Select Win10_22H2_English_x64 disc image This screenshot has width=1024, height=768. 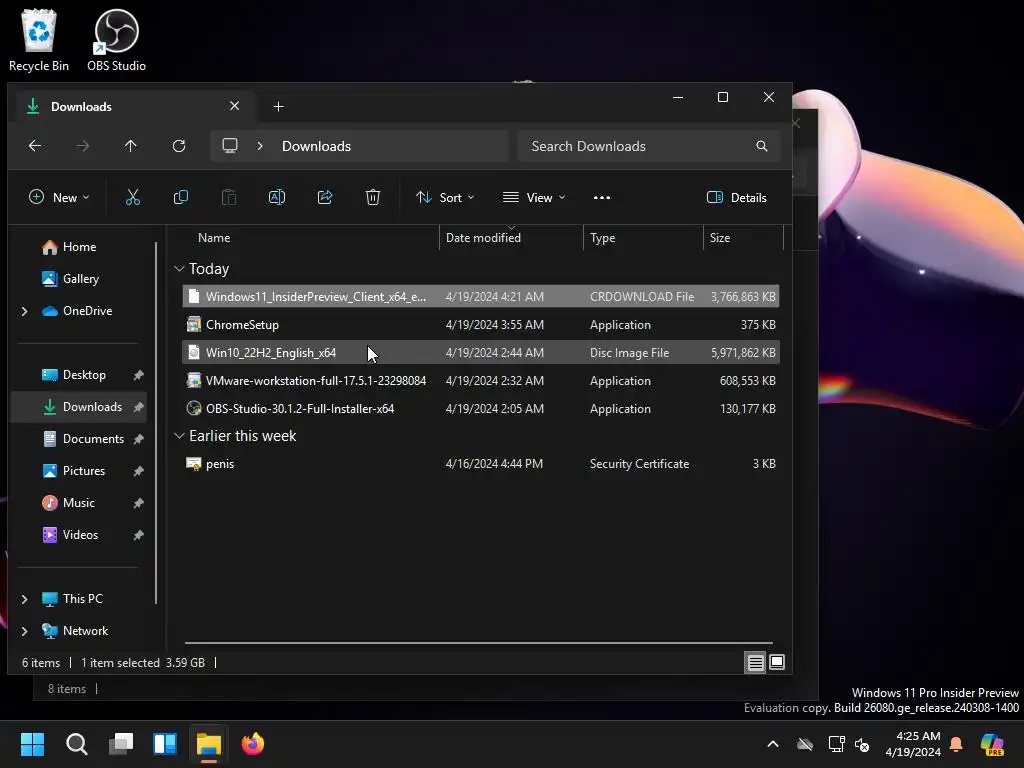pyautogui.click(x=481, y=353)
